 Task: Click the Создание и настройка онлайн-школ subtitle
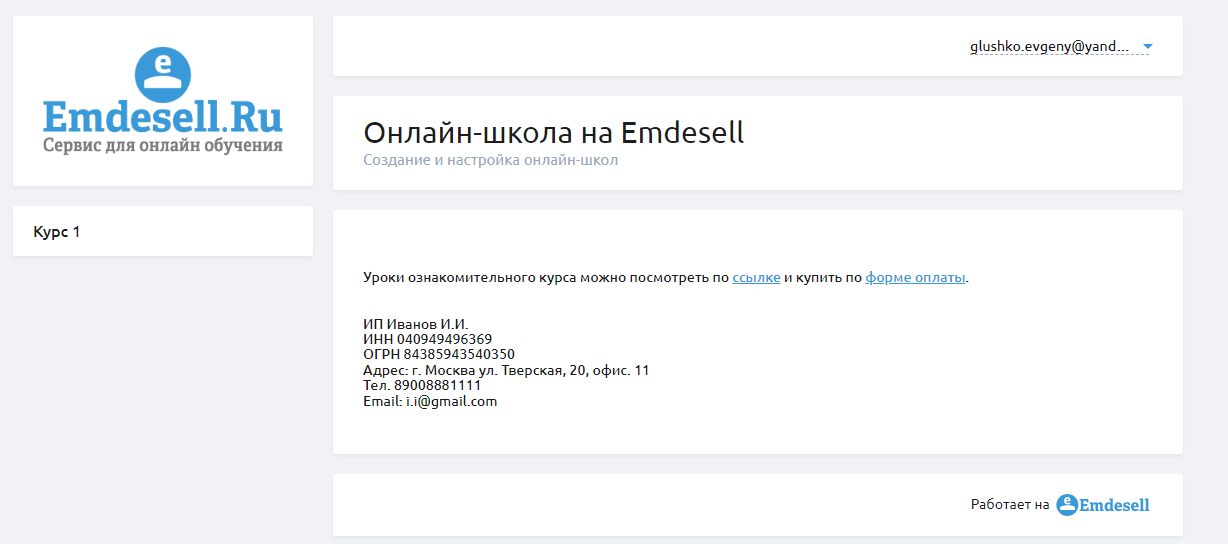coord(490,160)
